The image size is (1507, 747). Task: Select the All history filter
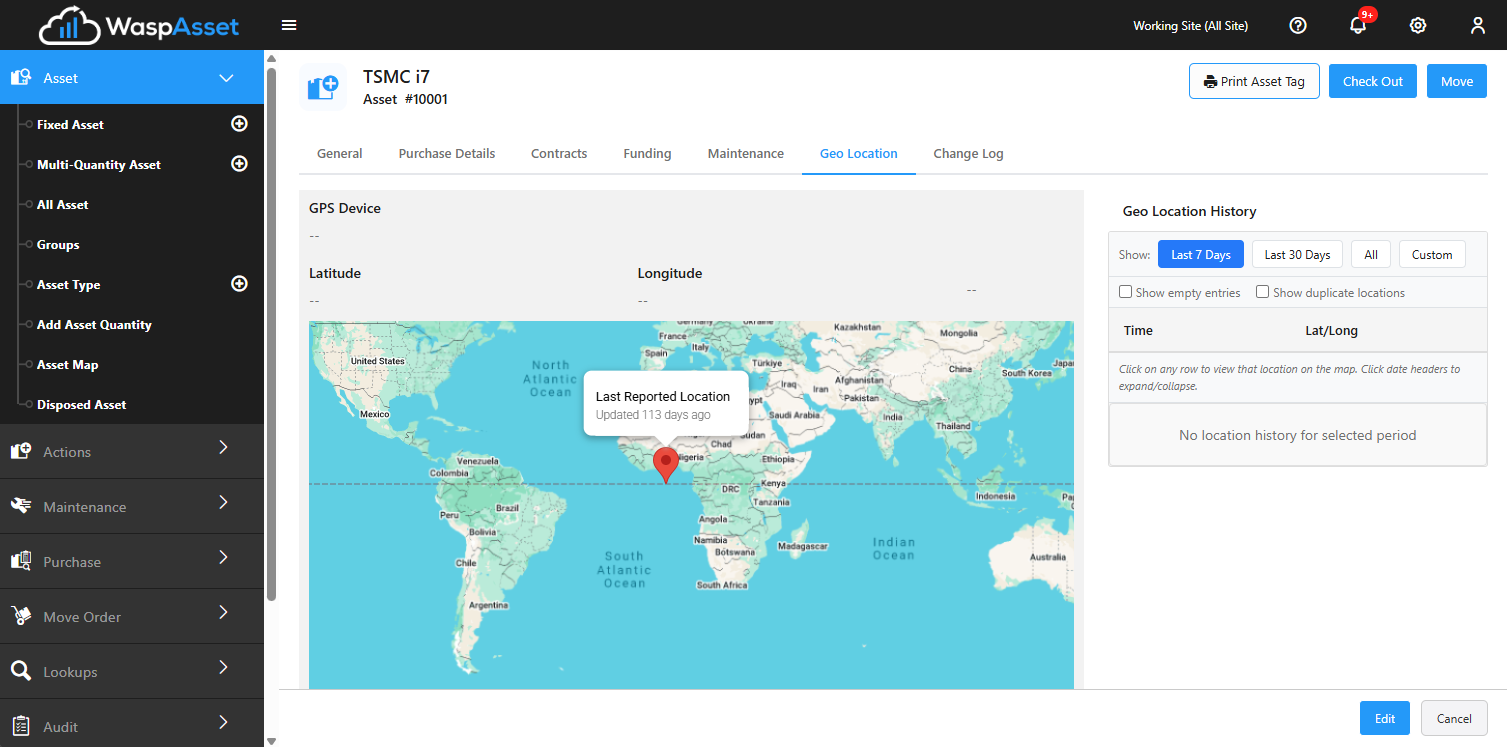tap(1371, 254)
